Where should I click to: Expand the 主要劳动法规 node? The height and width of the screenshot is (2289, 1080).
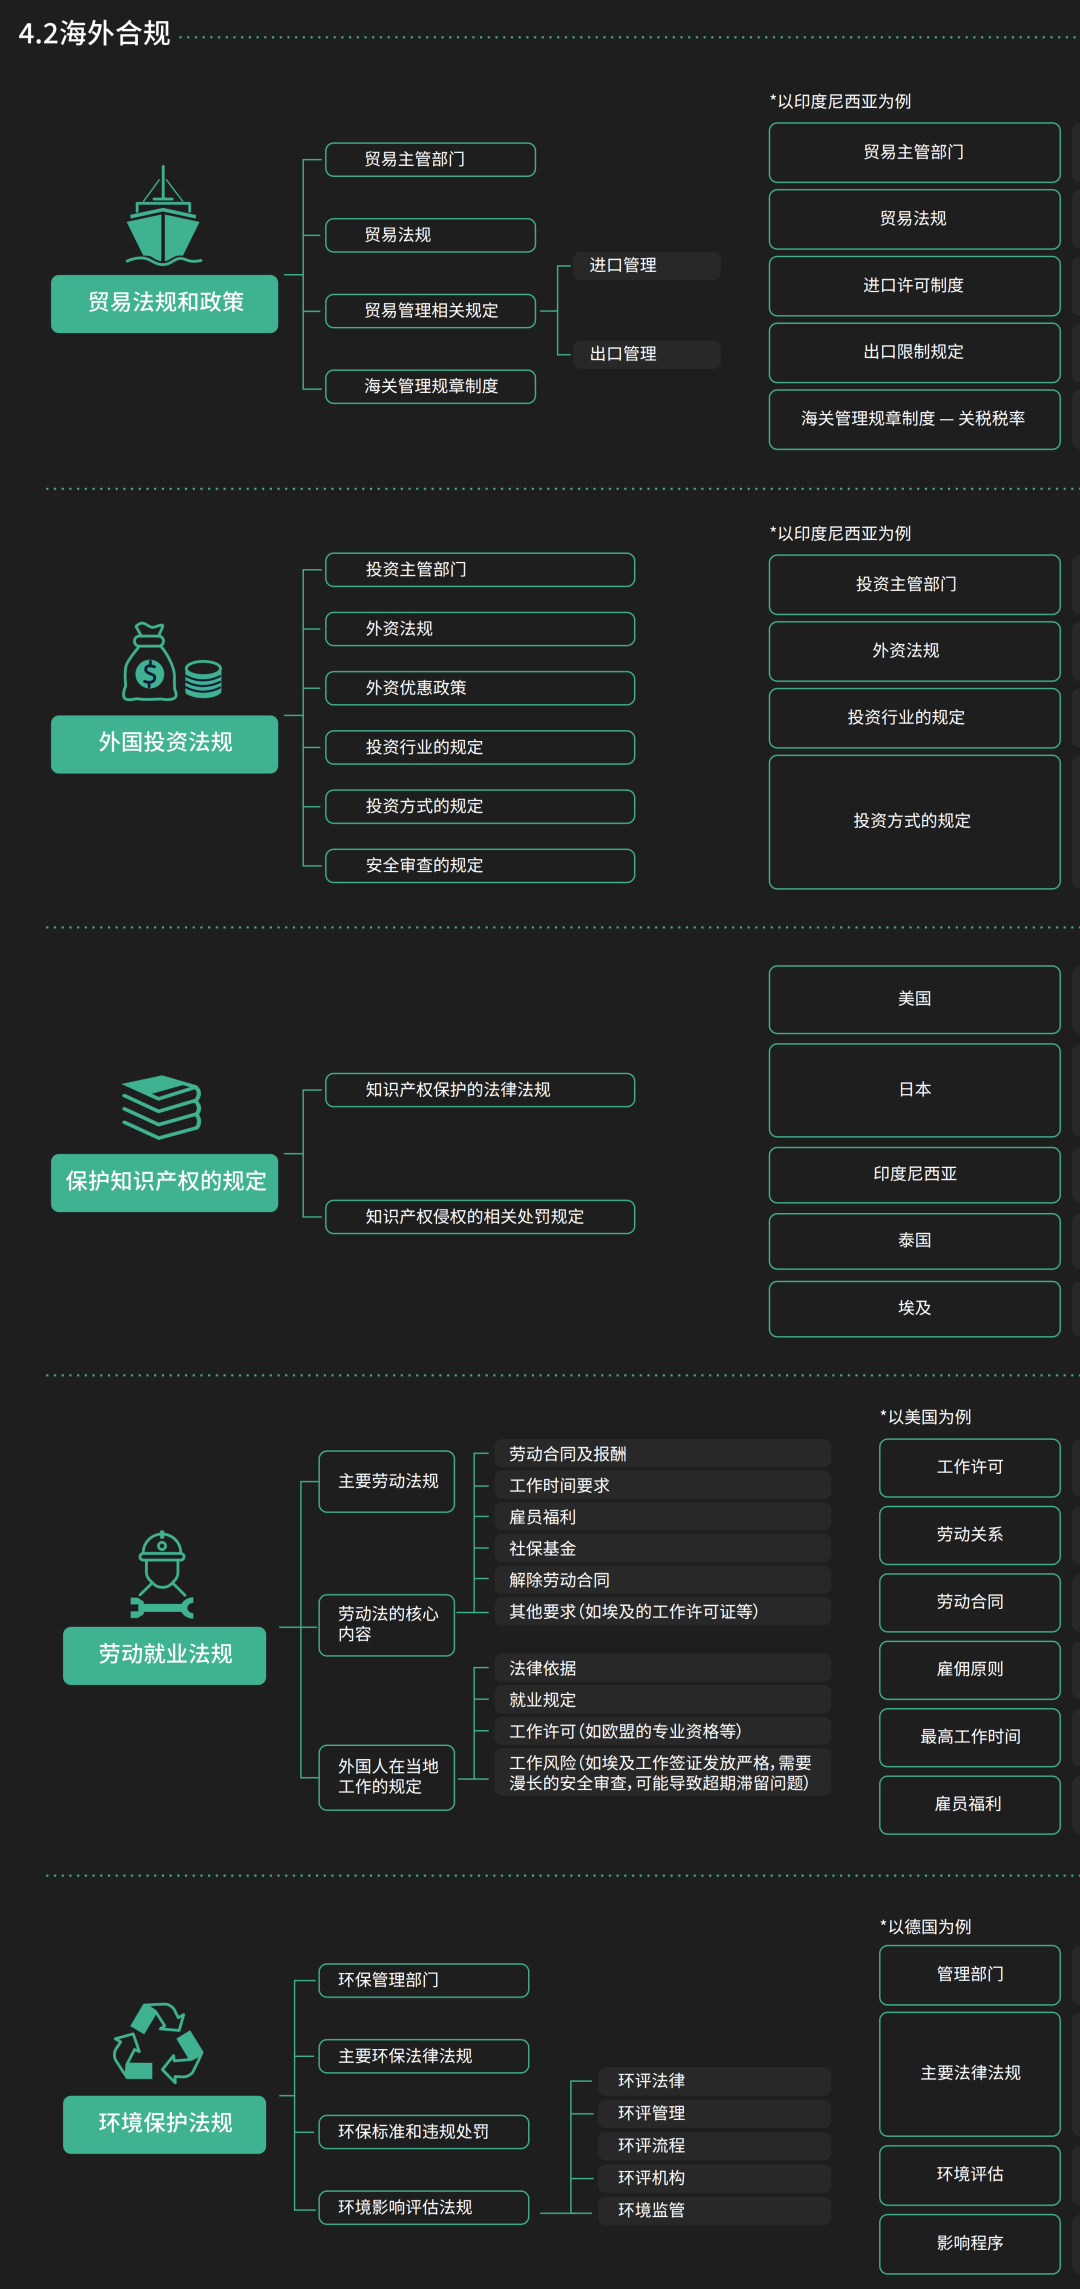click(387, 1481)
